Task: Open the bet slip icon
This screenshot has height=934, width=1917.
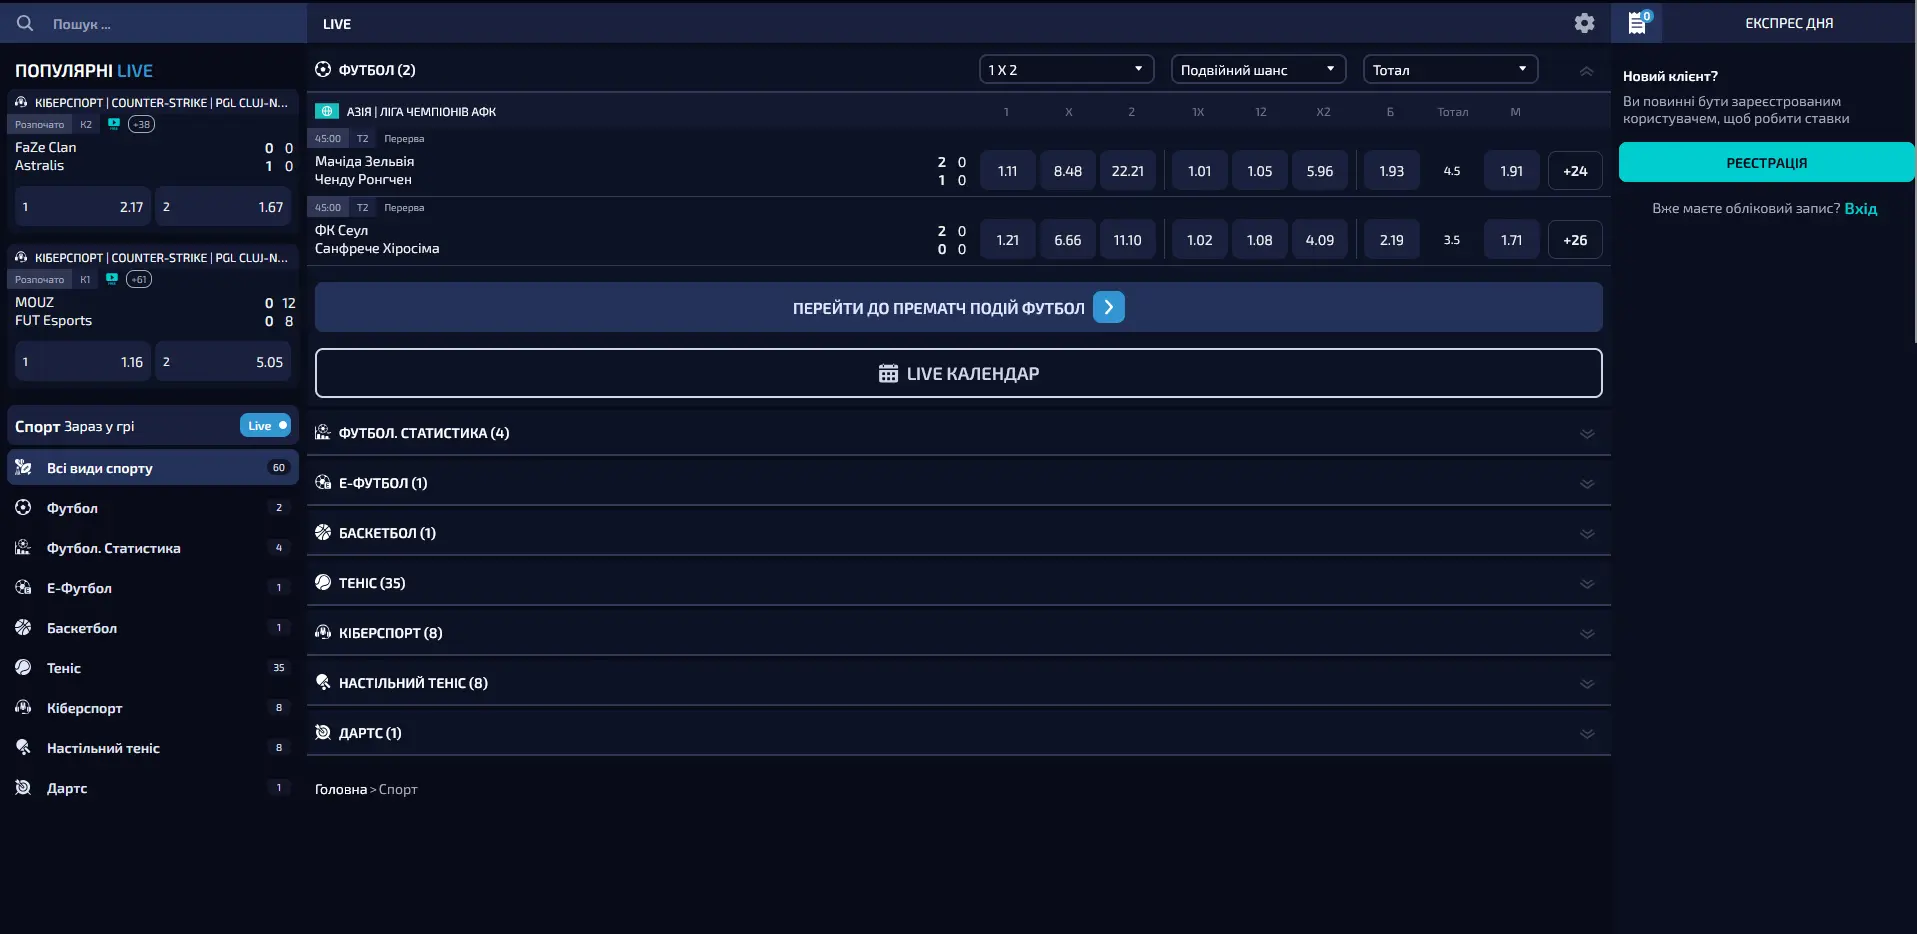Action: (x=1637, y=23)
